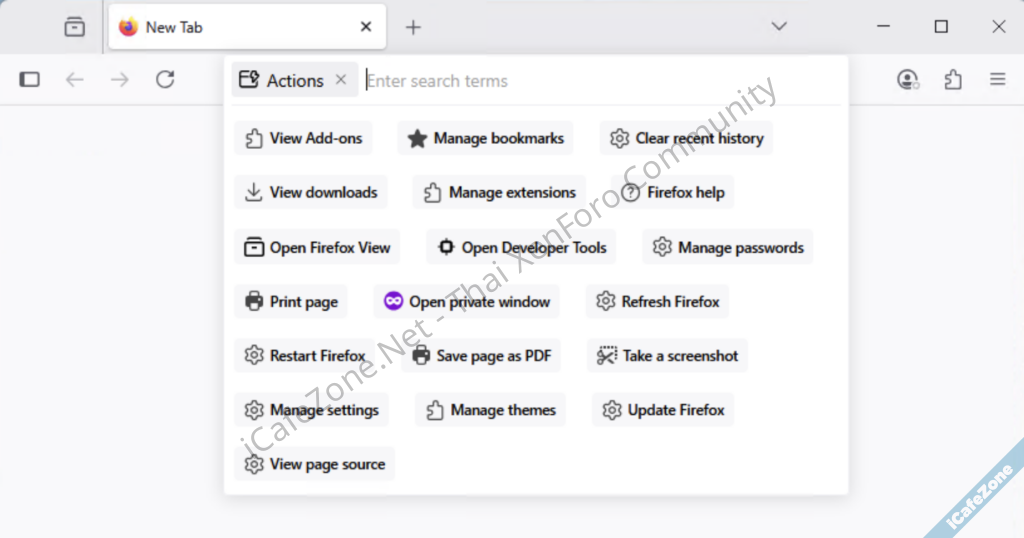Open a new tab with plus button
Viewport: 1024px width, 538px height.
413,27
